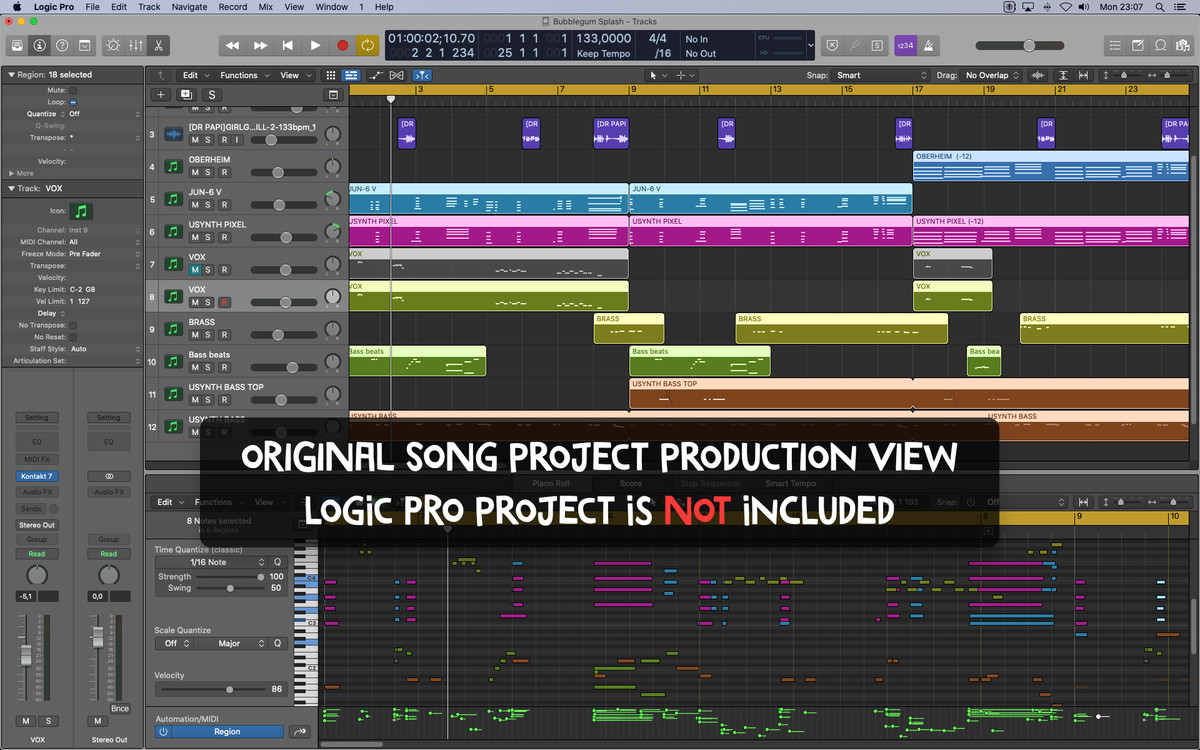Open the Kontakt 7 instrument plug-in
This screenshot has height=750, width=1200.
point(36,476)
